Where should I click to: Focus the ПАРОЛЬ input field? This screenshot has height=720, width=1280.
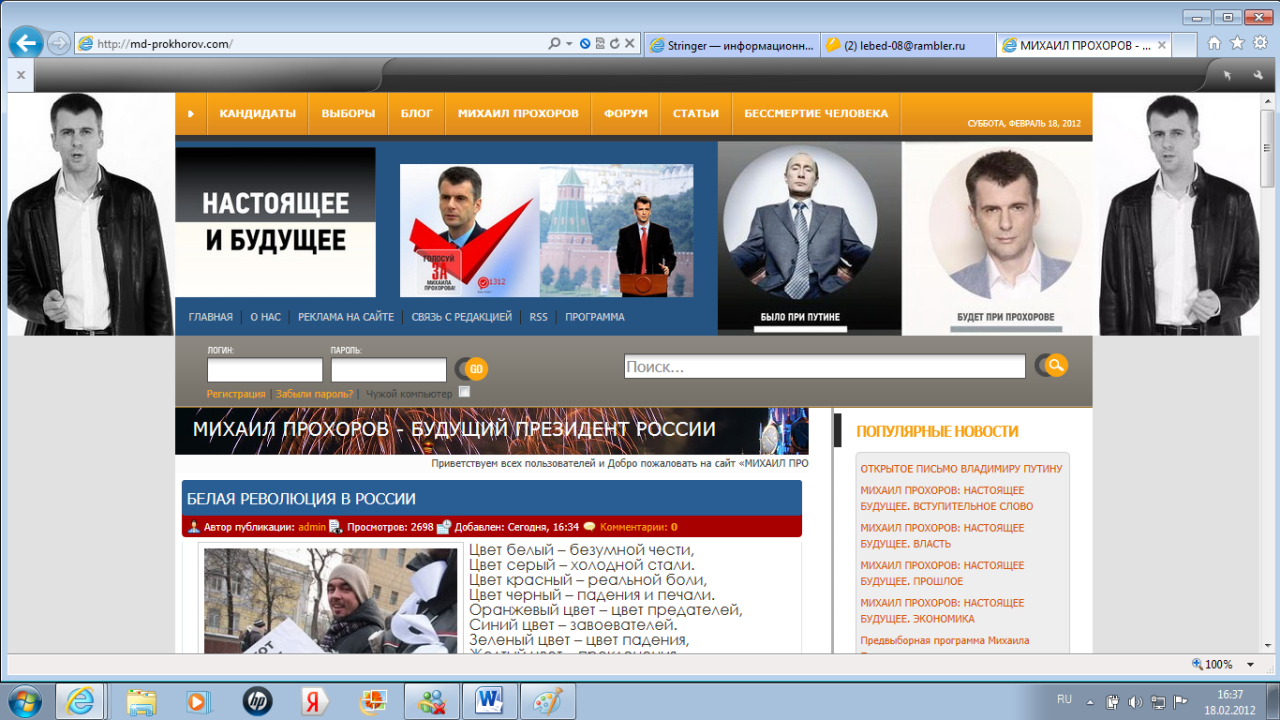tap(389, 370)
